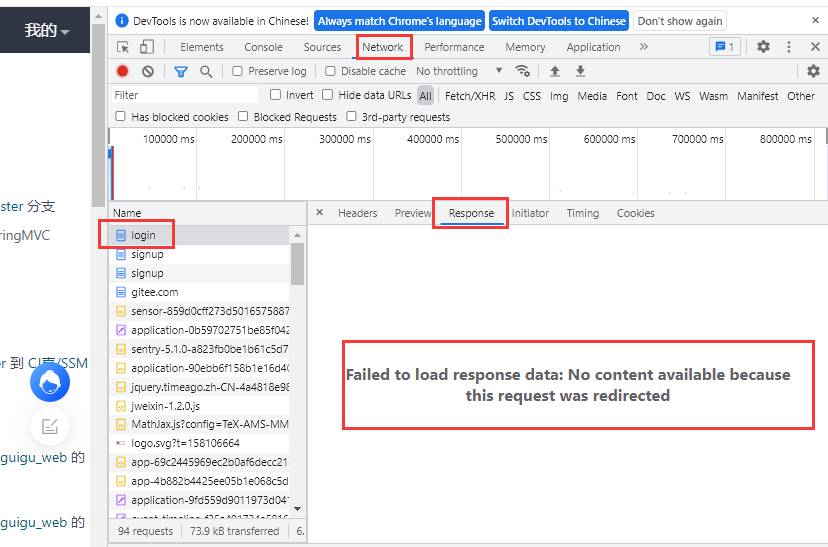The image size is (828, 547).
Task: Toggle 3rd-party requests checkbox
Action: point(351,116)
